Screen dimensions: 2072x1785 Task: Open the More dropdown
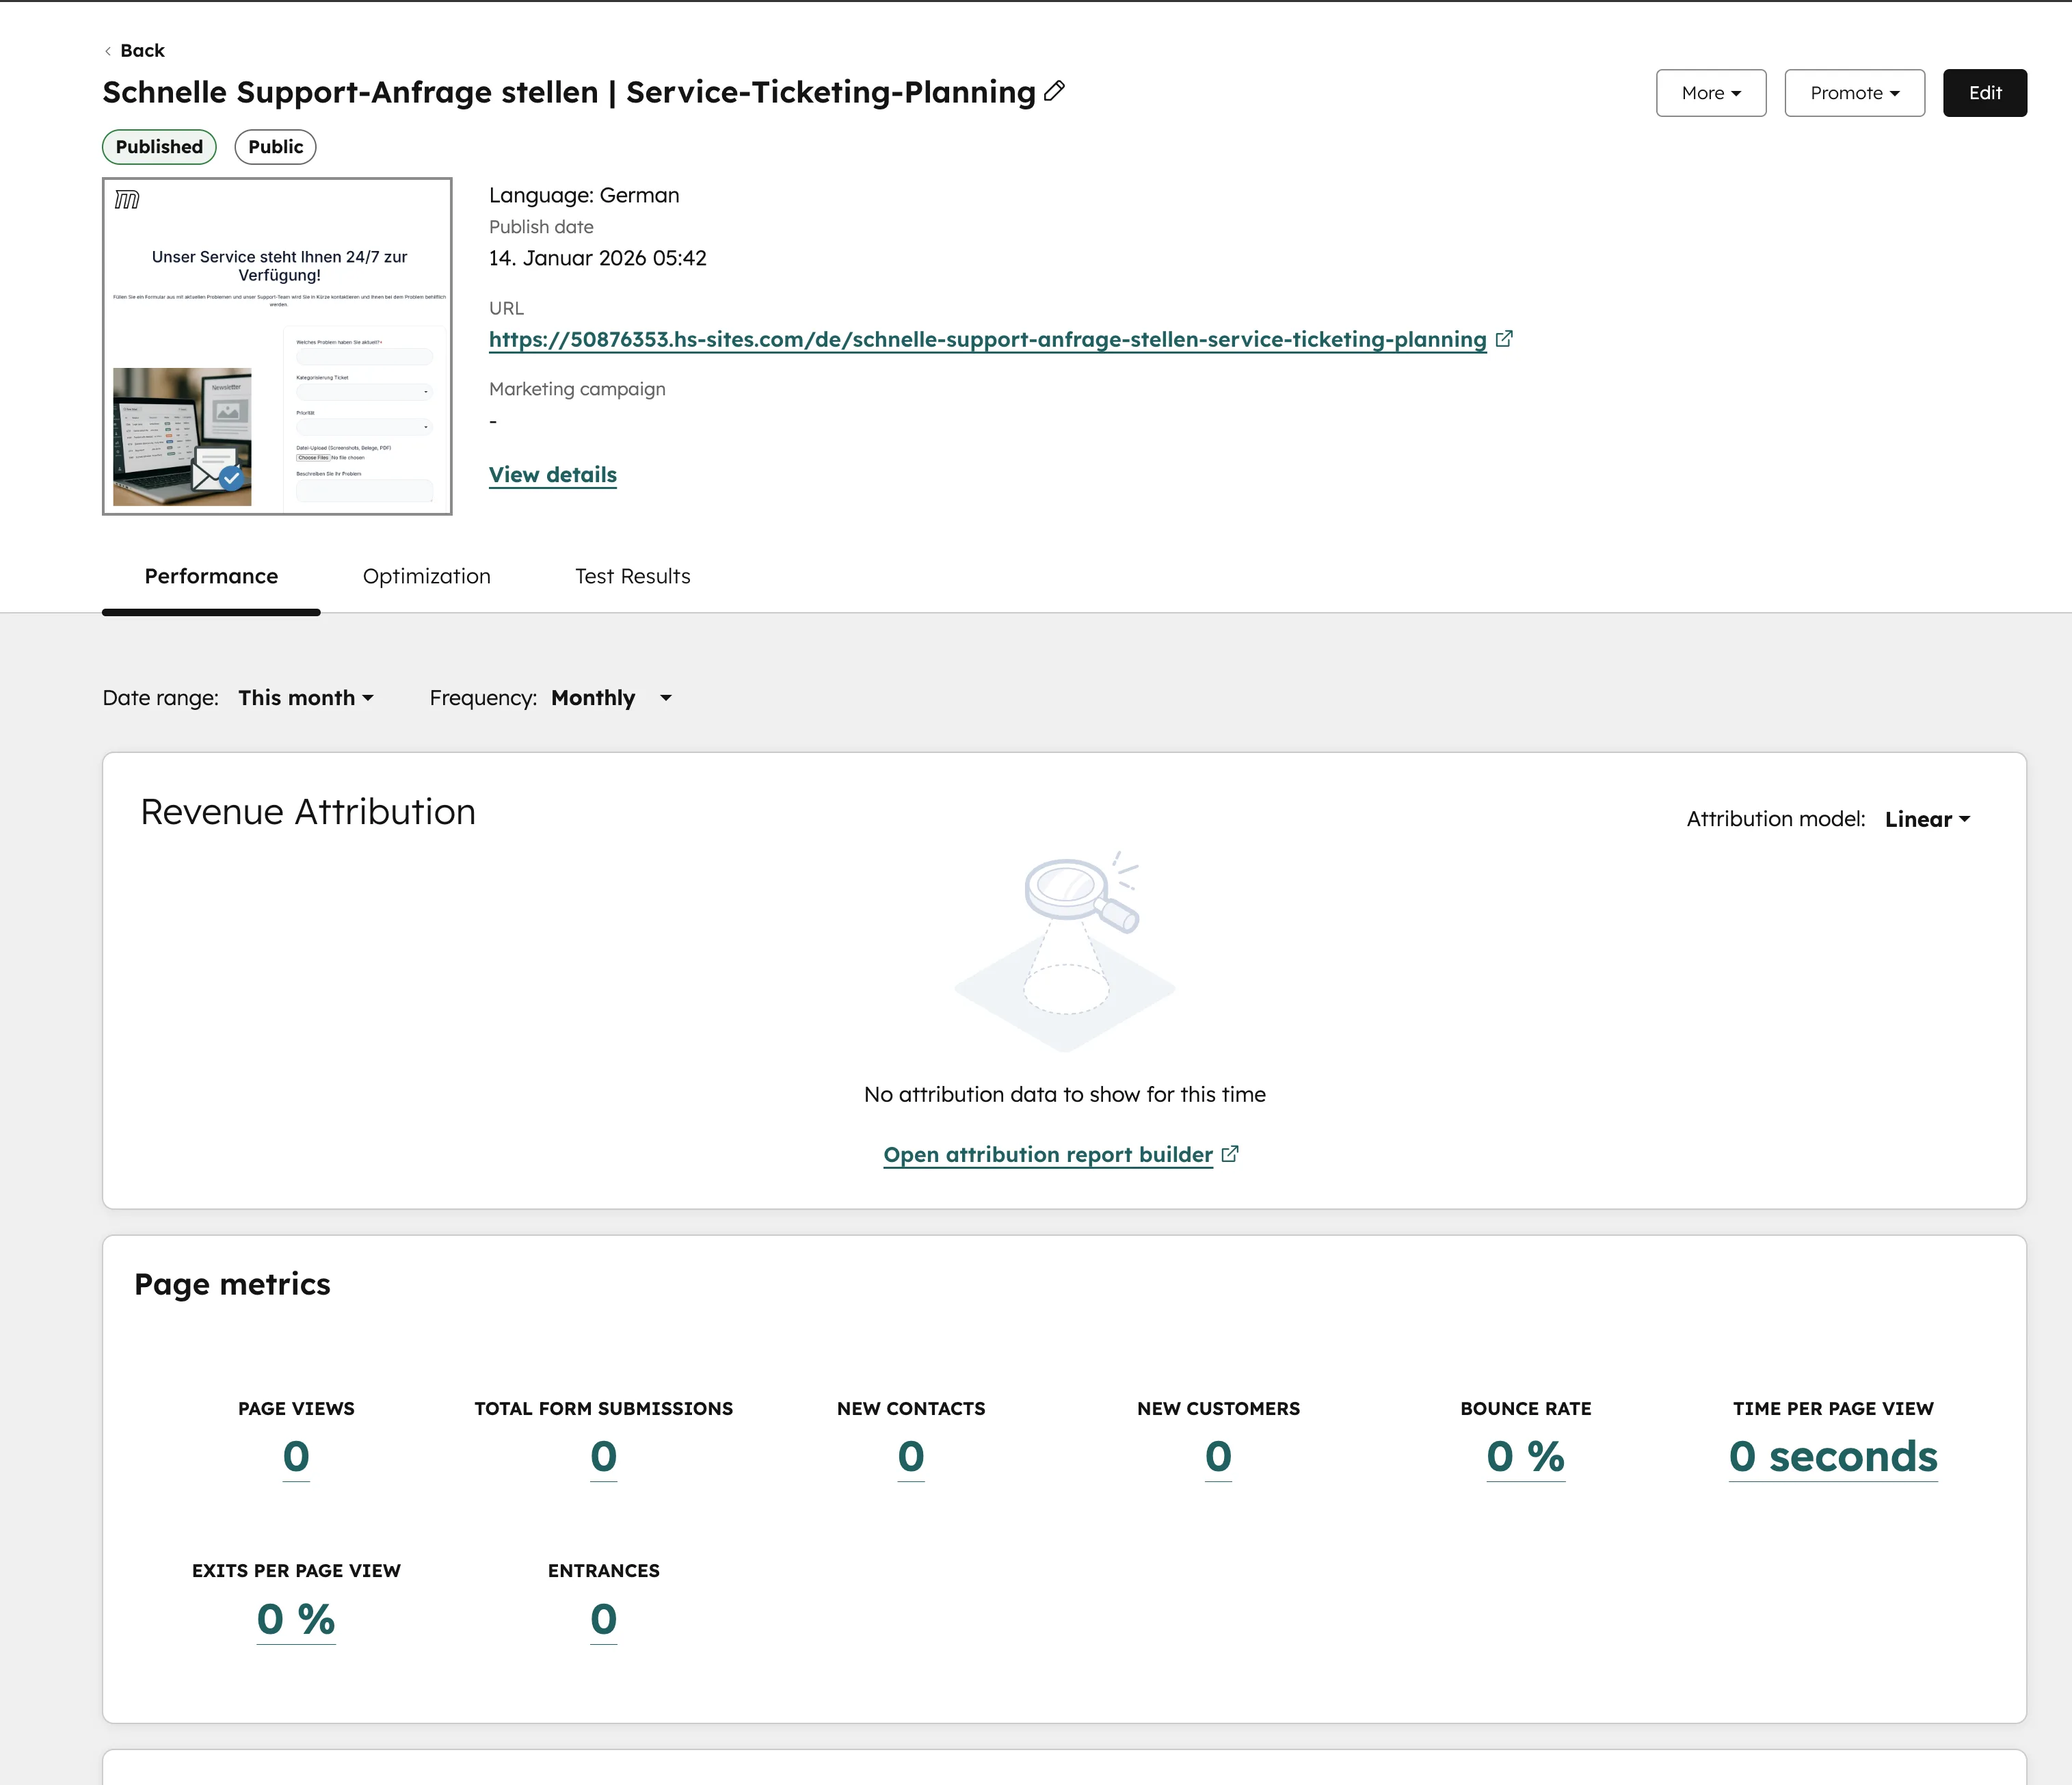(x=1710, y=92)
